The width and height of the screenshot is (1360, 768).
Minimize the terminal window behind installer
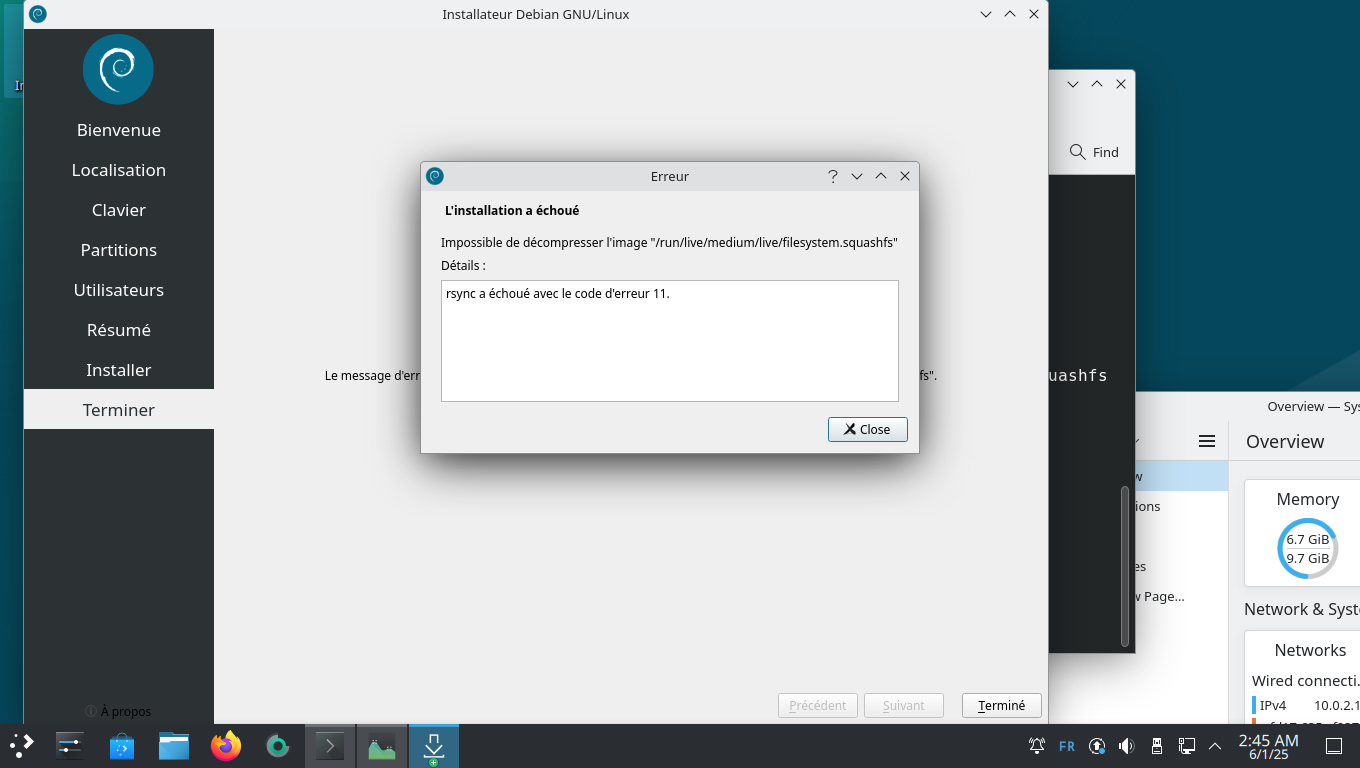pyautogui.click(x=1073, y=84)
